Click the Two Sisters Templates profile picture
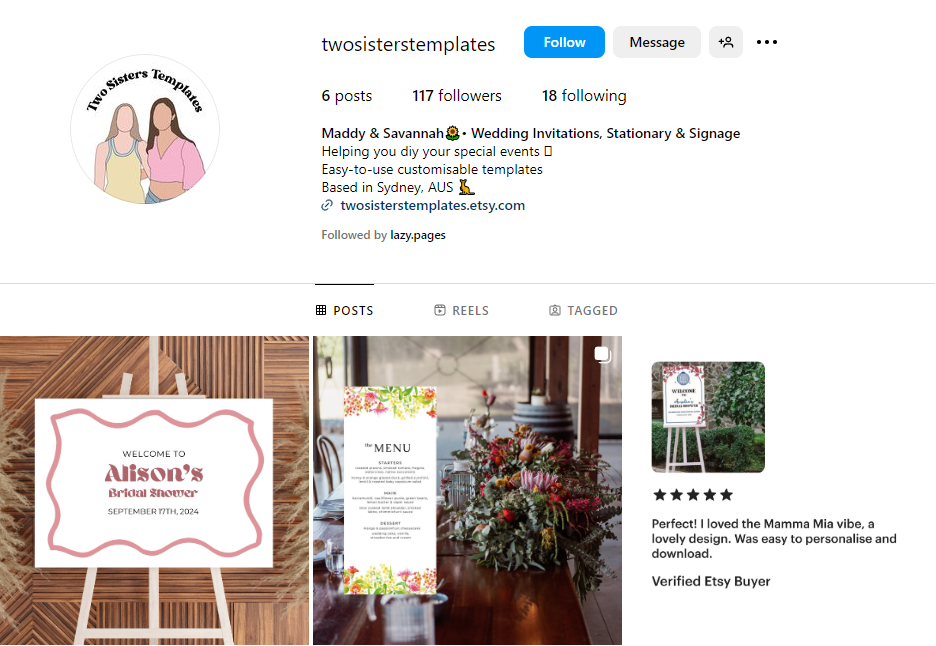Screen dimensions: 936x646 coord(145,129)
